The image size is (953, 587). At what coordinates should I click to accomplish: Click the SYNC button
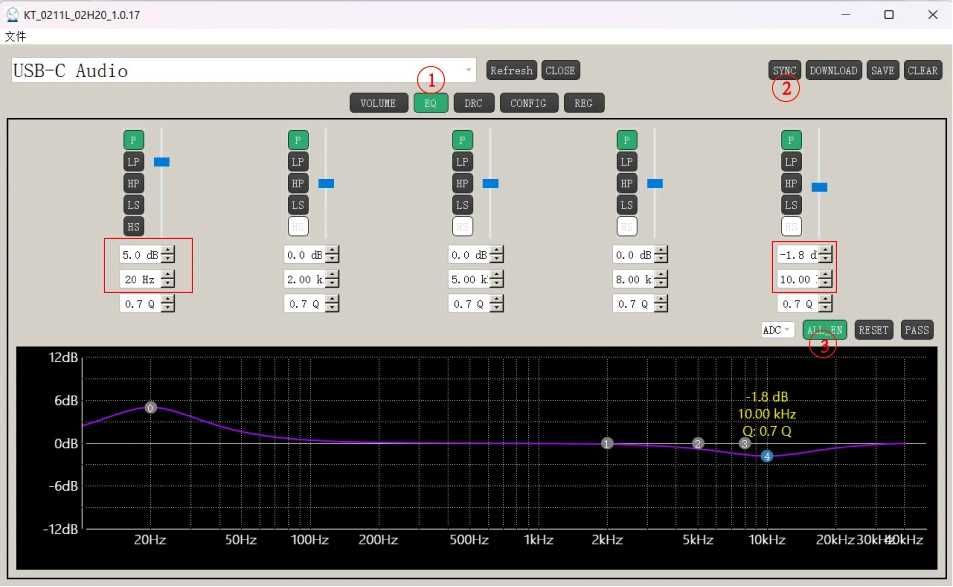pos(784,70)
